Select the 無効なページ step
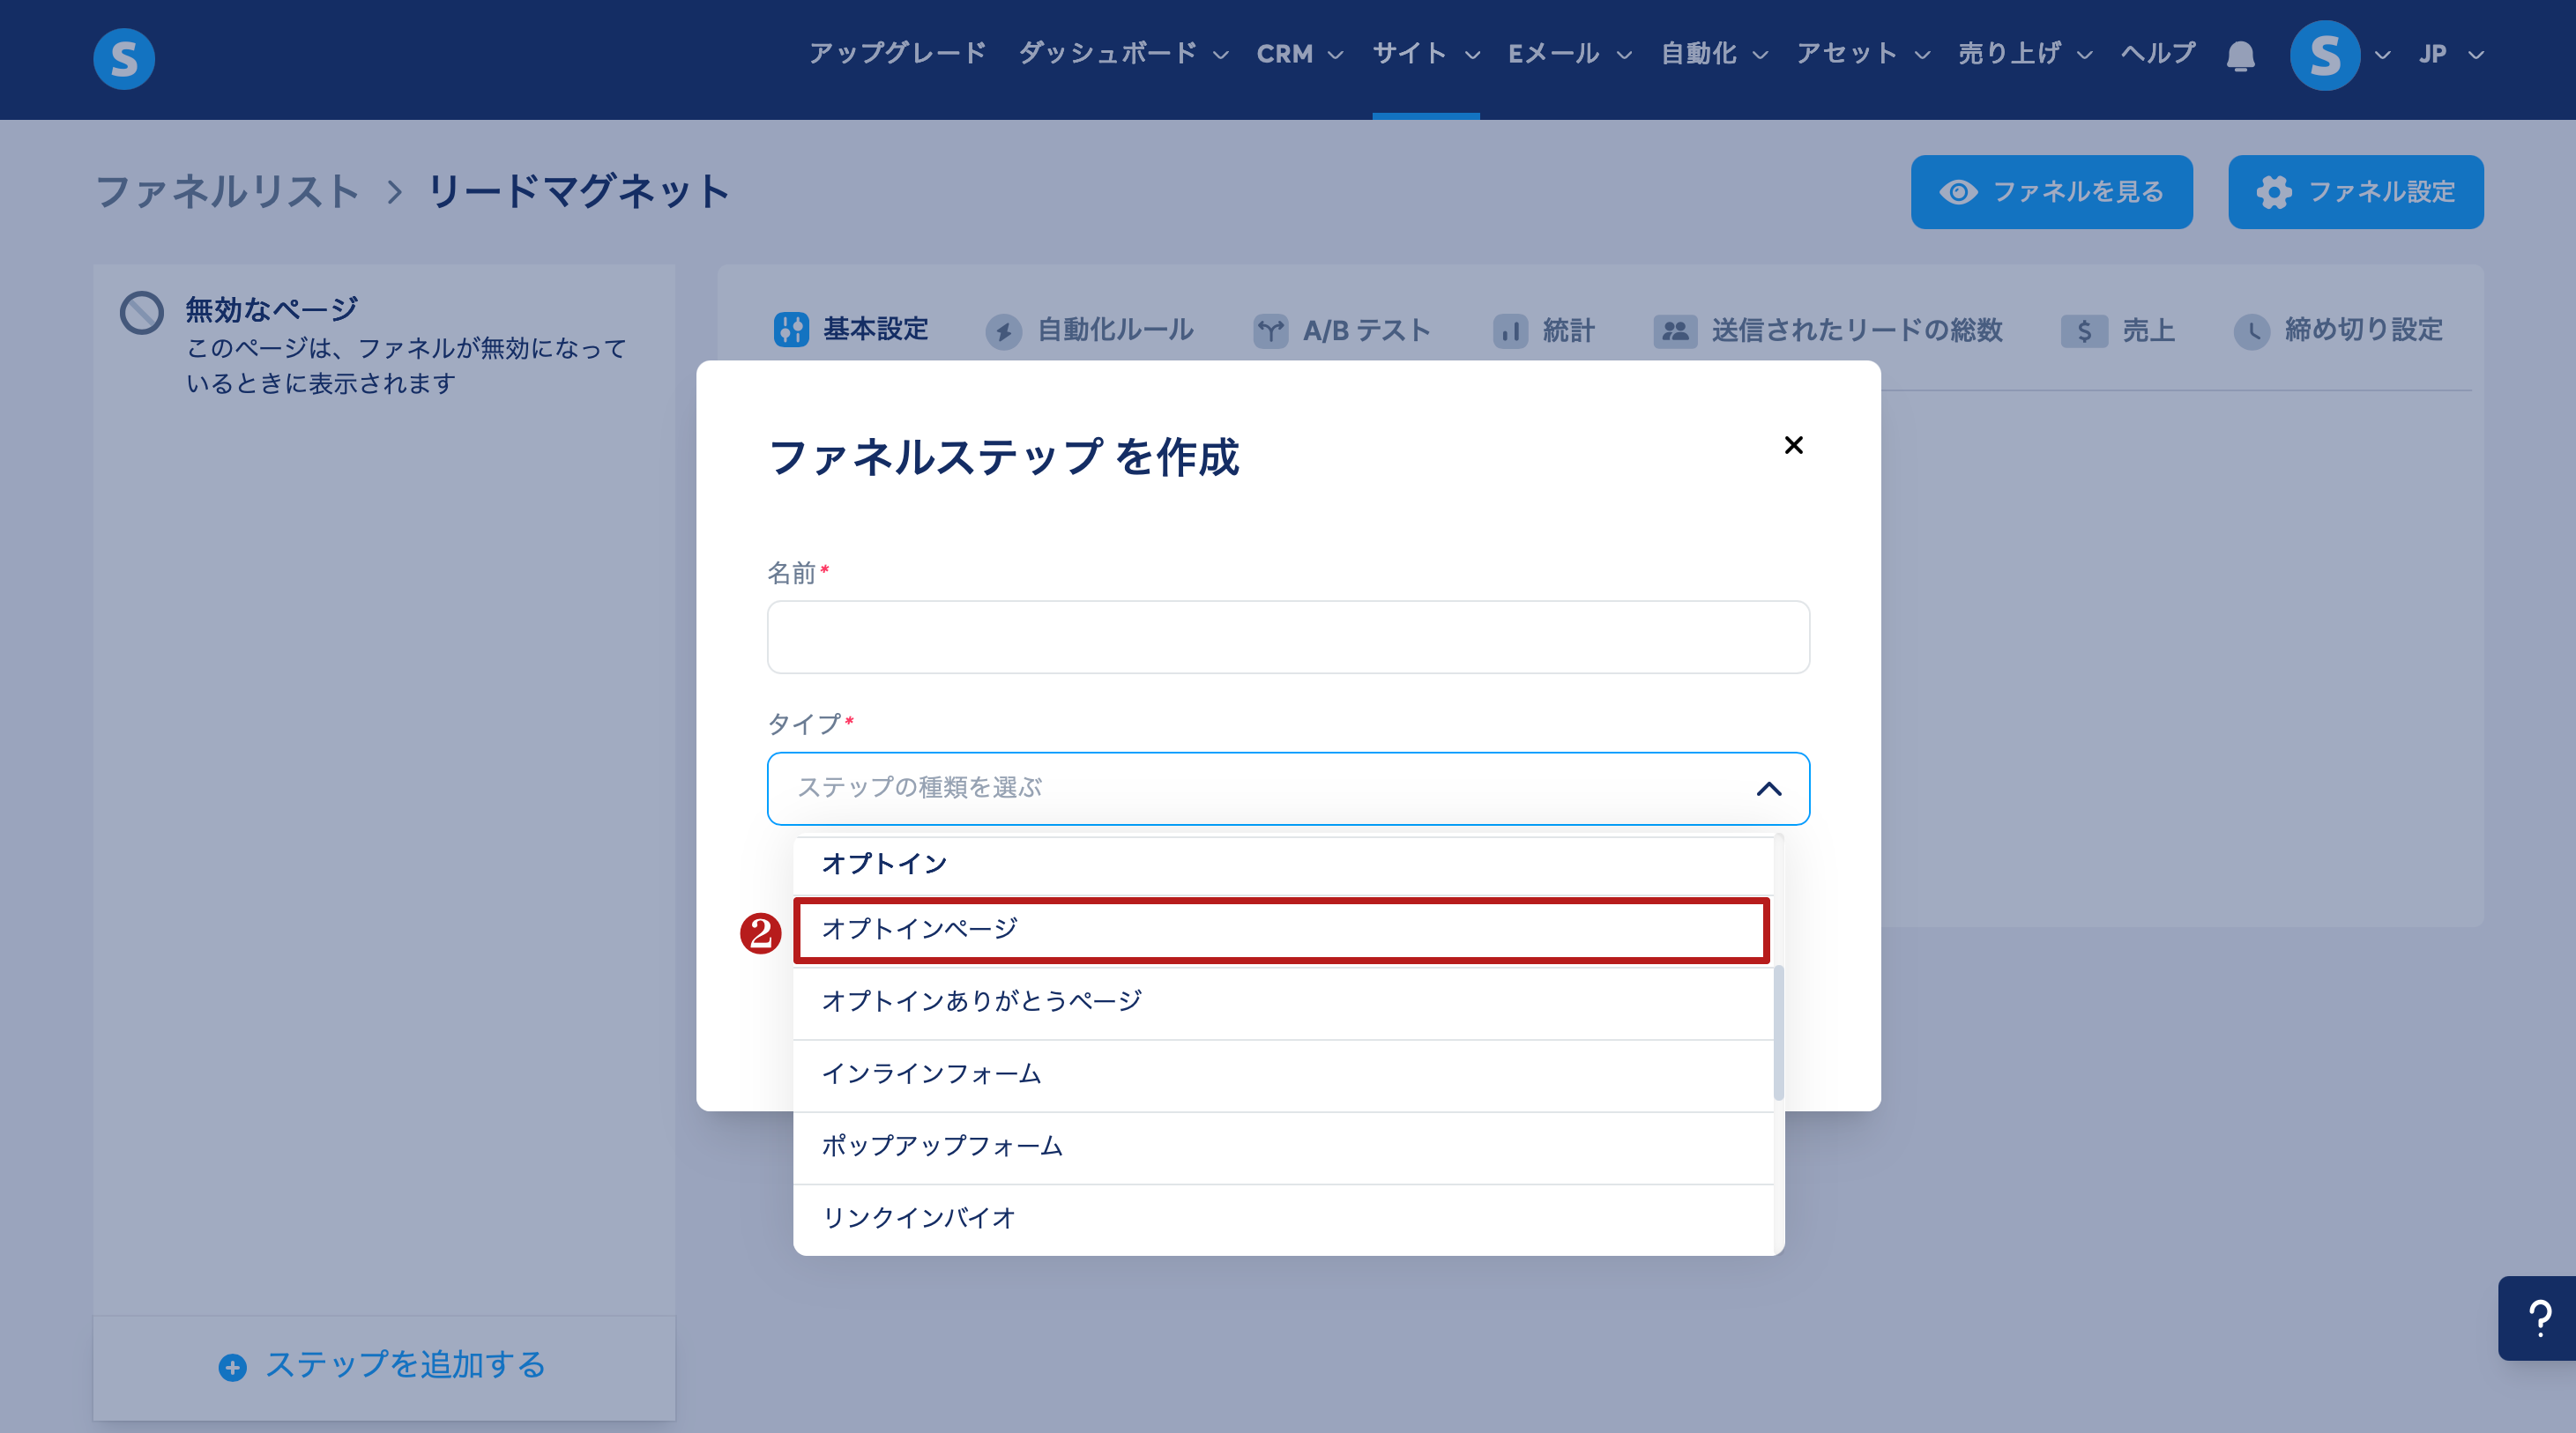 tap(384, 344)
